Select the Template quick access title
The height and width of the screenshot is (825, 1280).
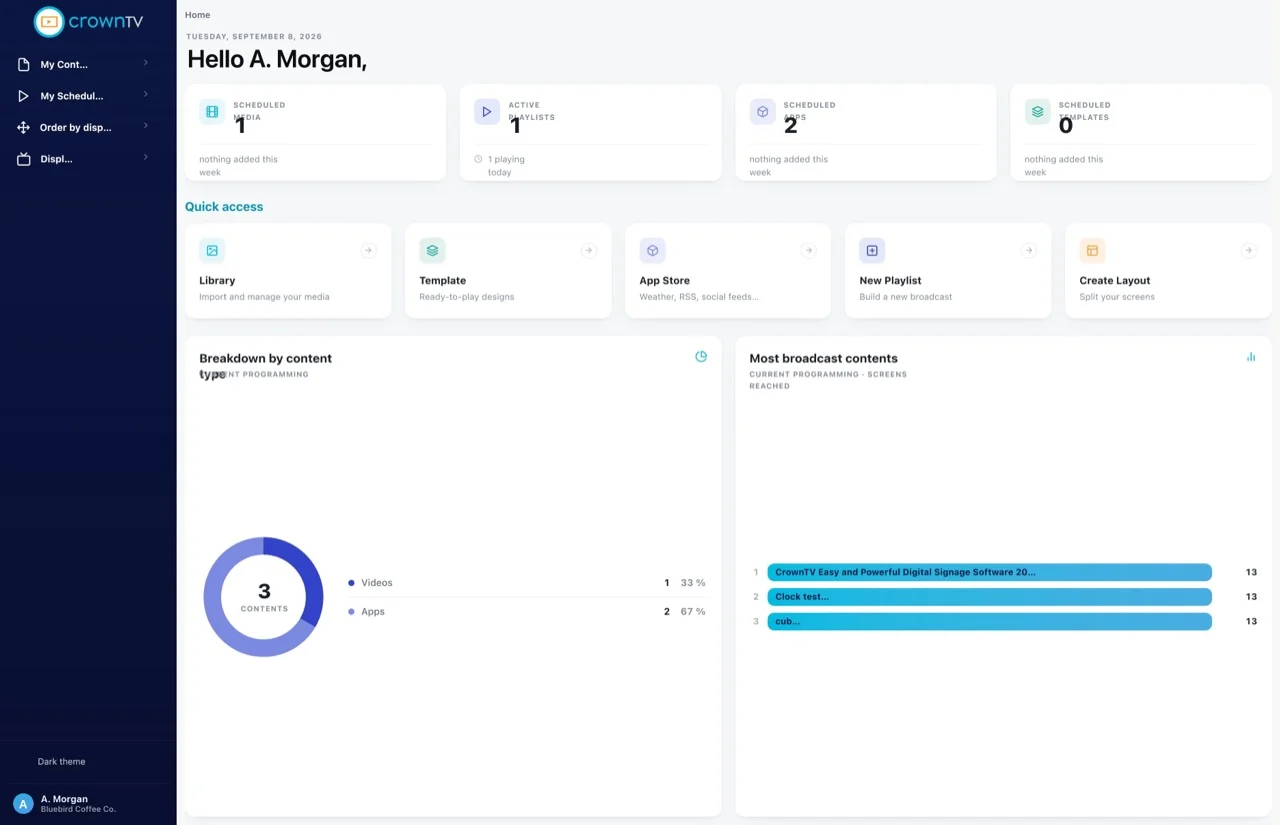tap(443, 281)
